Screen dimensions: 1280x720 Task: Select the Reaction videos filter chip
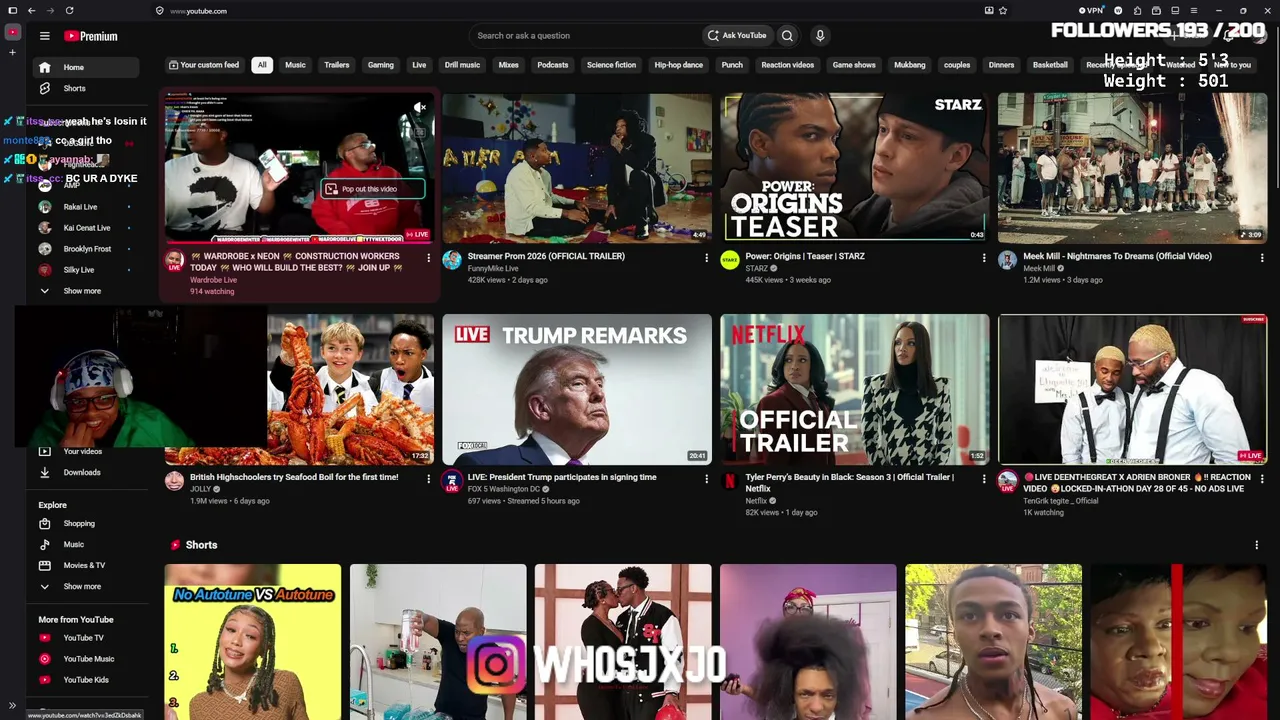tap(788, 65)
